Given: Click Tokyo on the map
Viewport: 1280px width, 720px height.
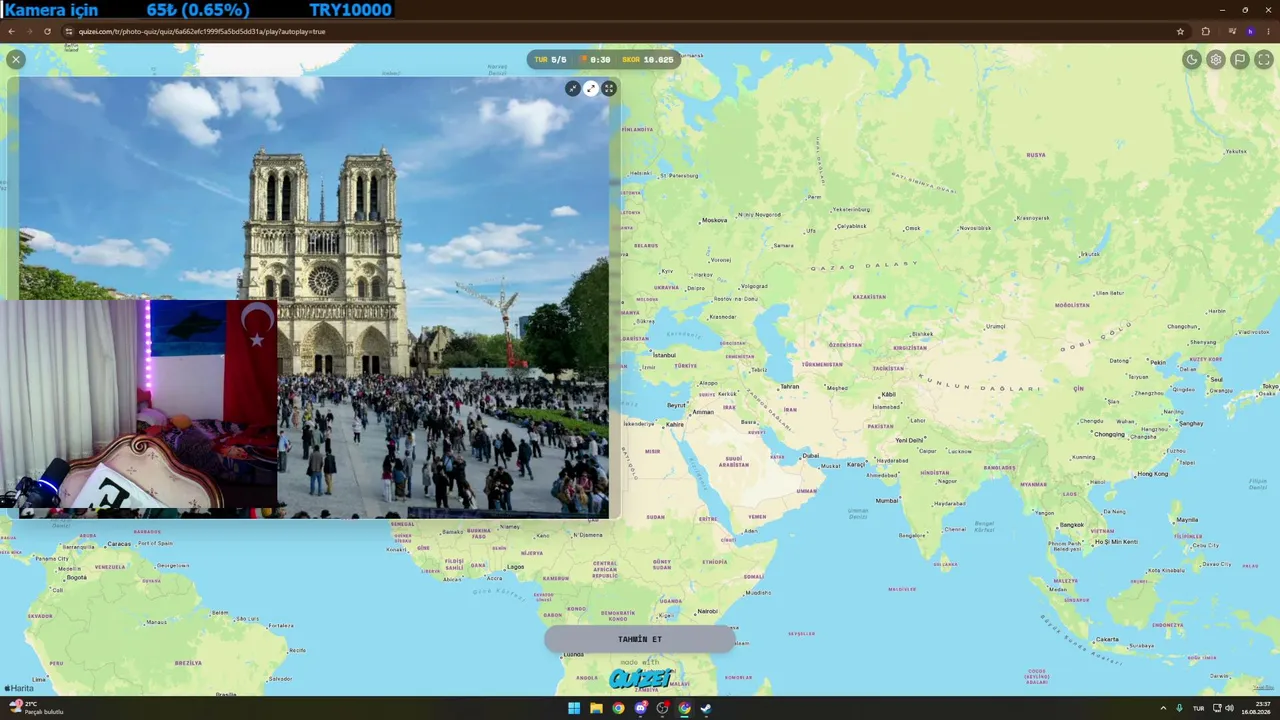Looking at the screenshot, I should coord(1270,386).
